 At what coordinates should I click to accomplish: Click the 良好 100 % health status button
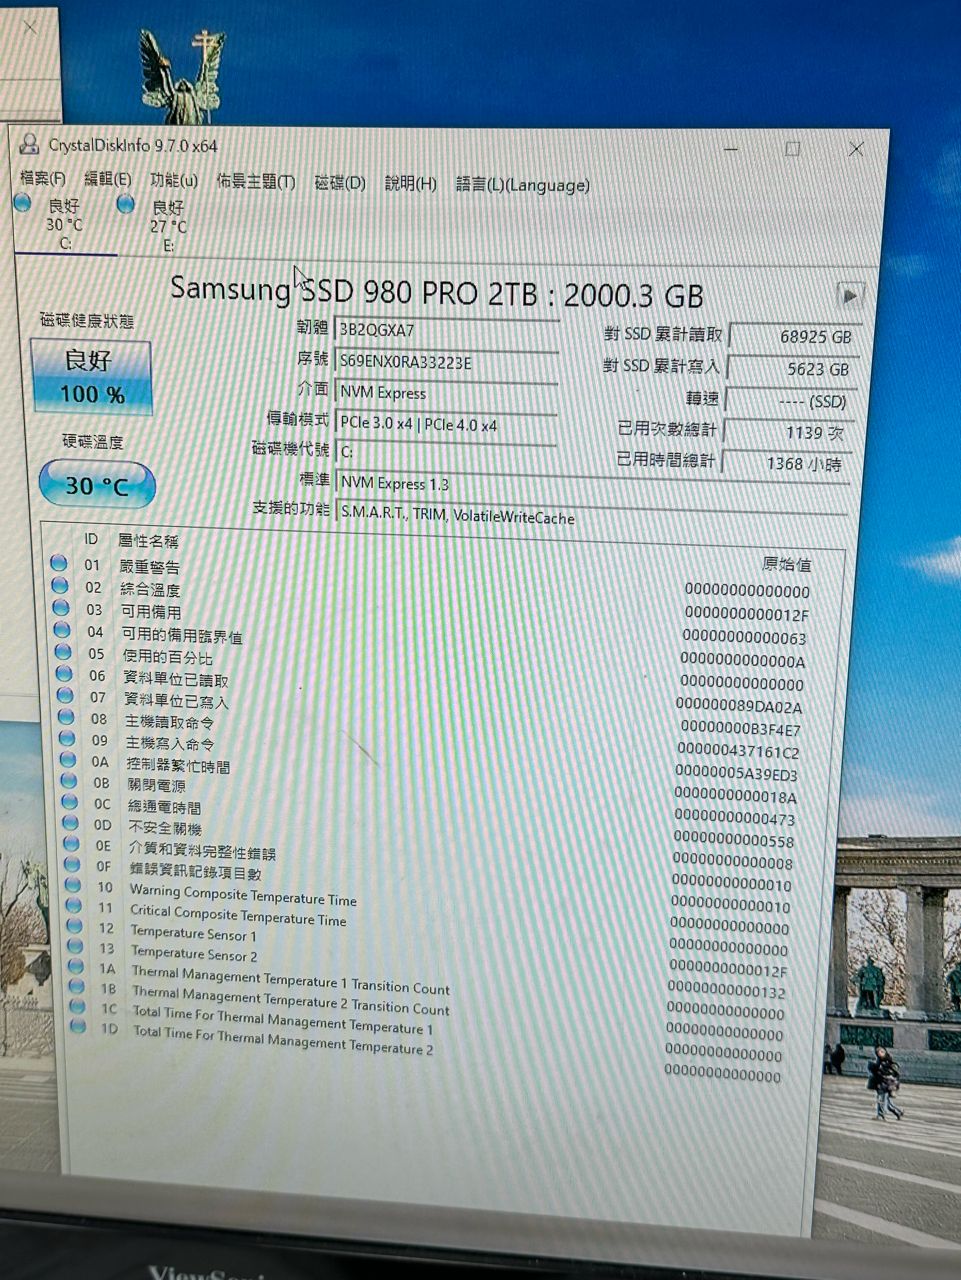click(92, 377)
